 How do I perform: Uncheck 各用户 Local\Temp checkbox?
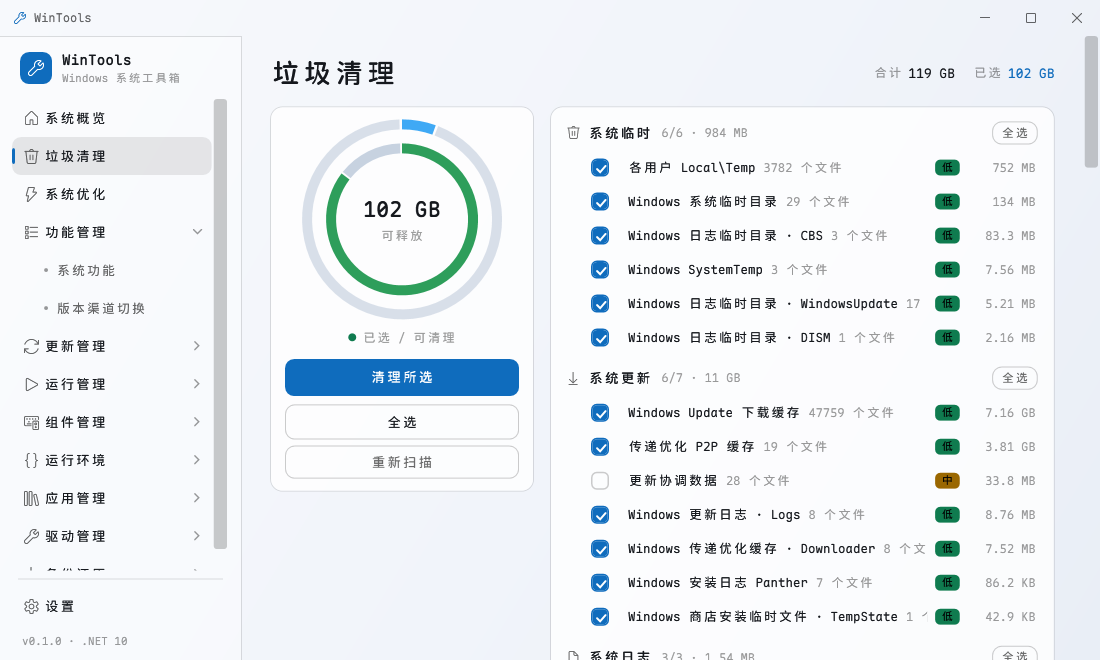pos(600,168)
